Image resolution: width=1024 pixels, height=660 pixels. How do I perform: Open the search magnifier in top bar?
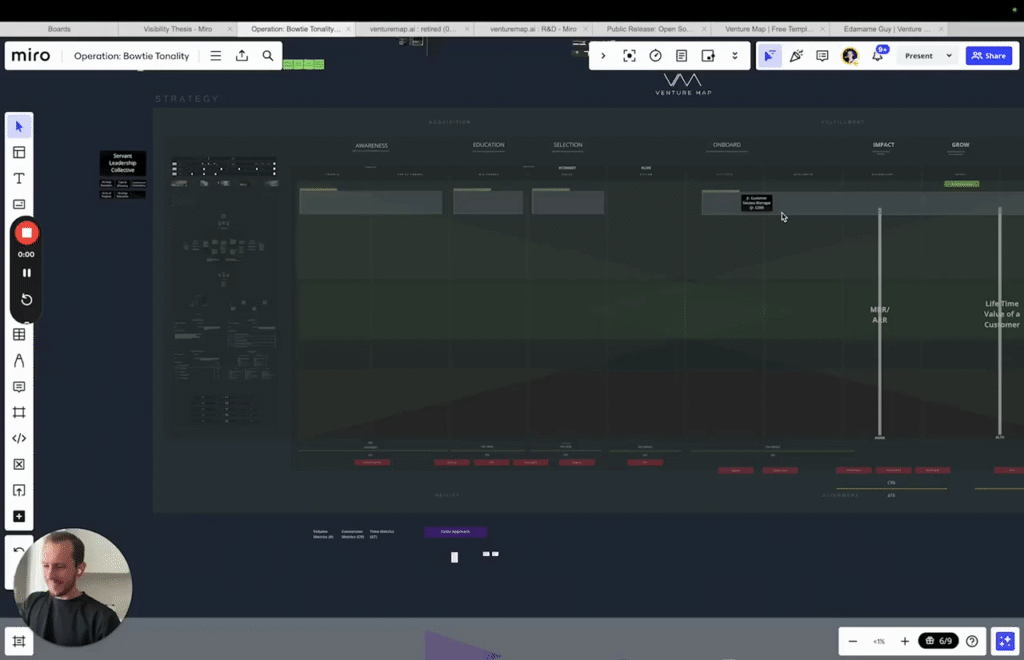tap(268, 55)
